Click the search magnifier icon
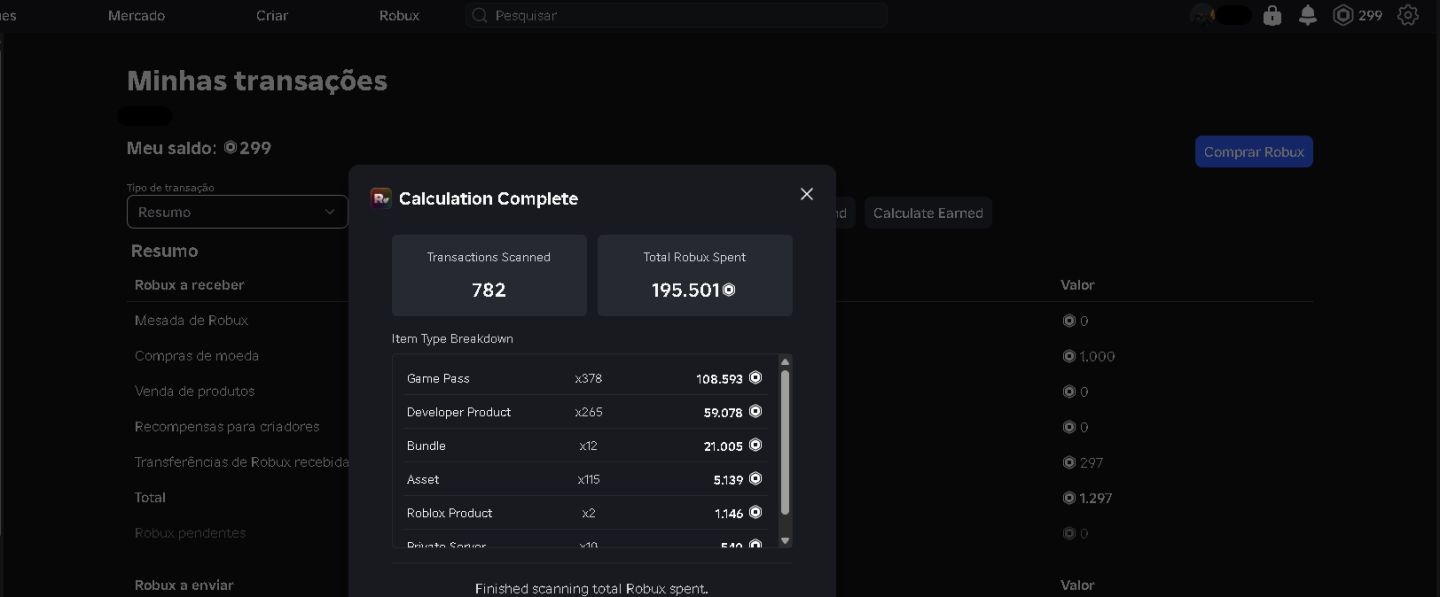The height and width of the screenshot is (597, 1440). [x=480, y=15]
